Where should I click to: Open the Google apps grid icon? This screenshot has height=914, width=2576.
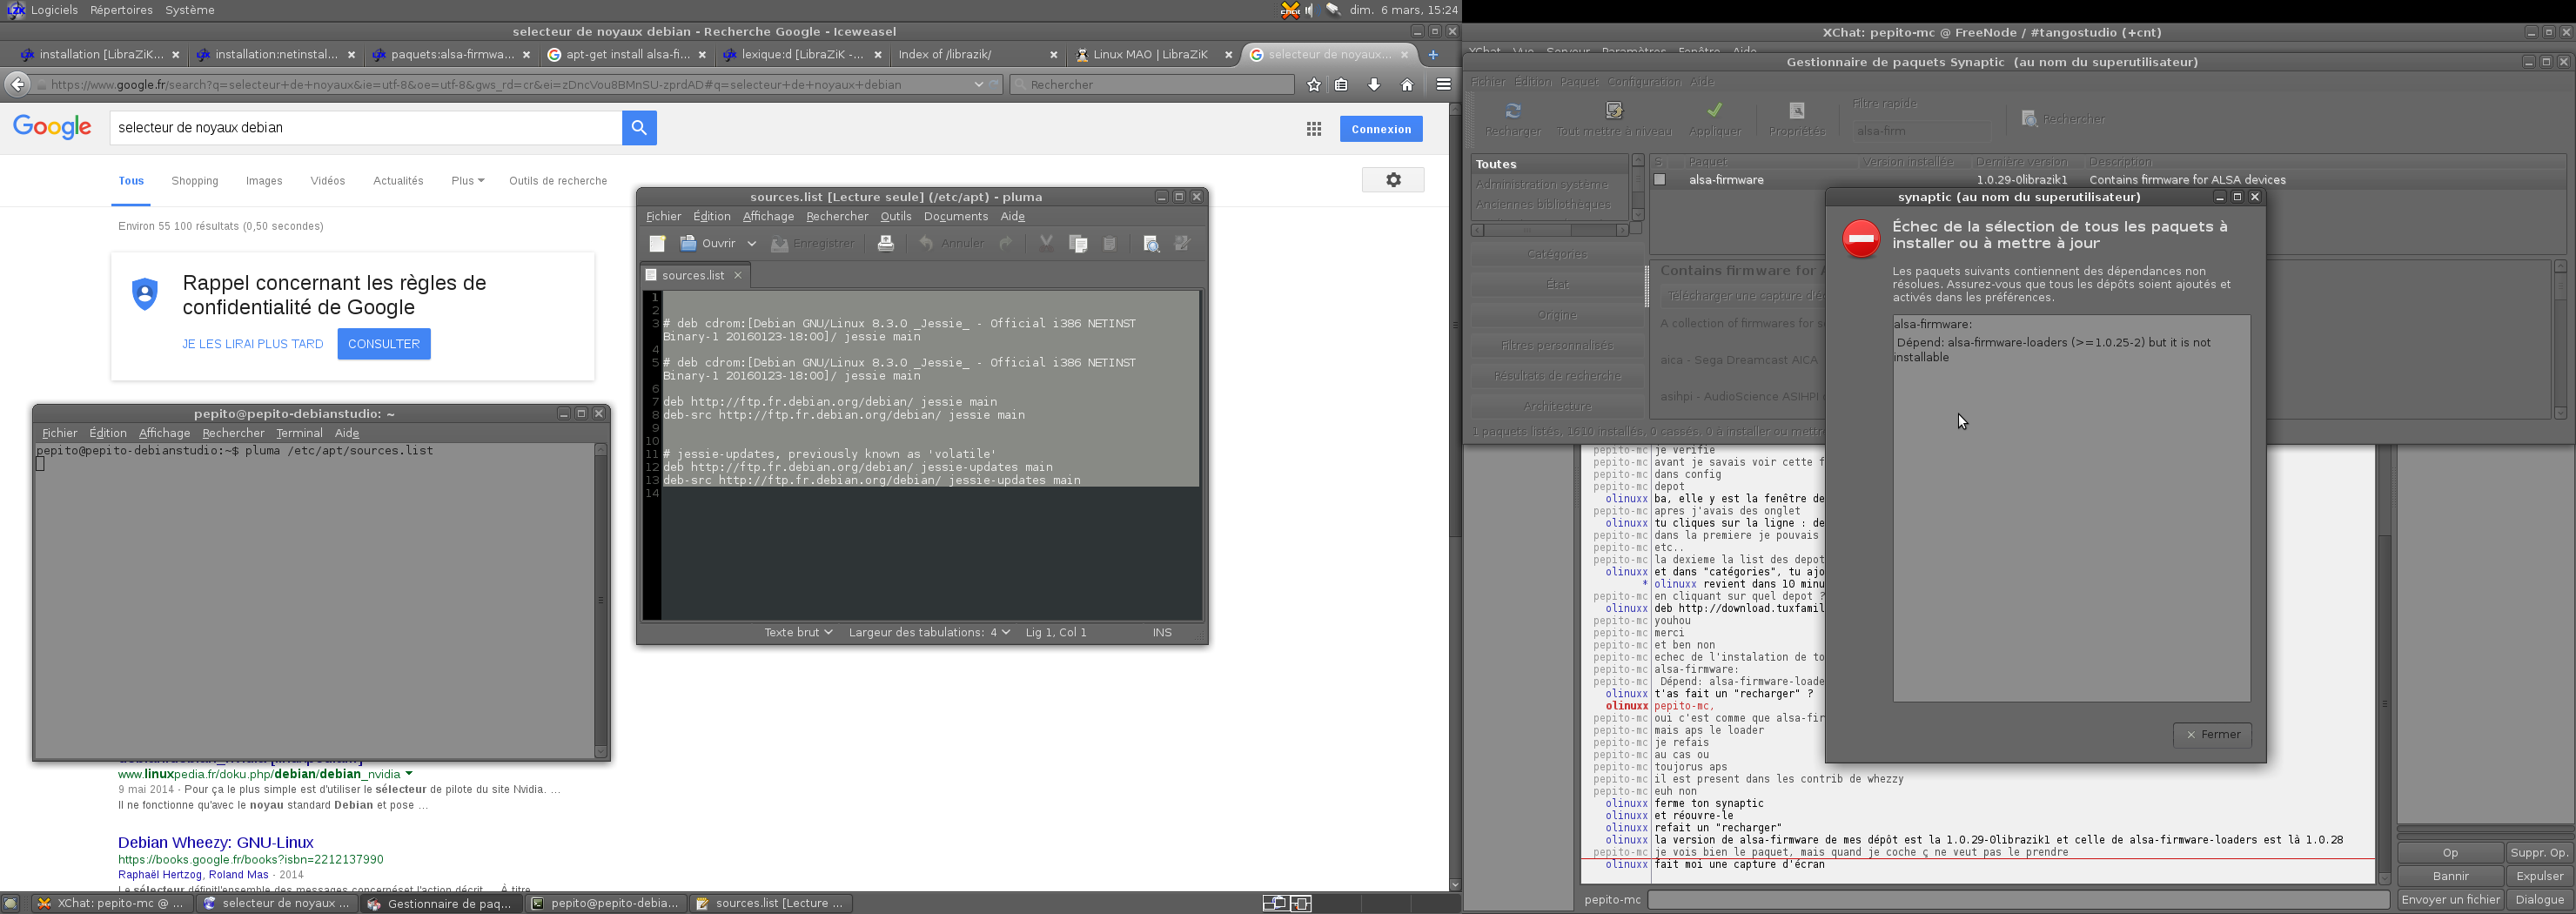click(x=1314, y=129)
